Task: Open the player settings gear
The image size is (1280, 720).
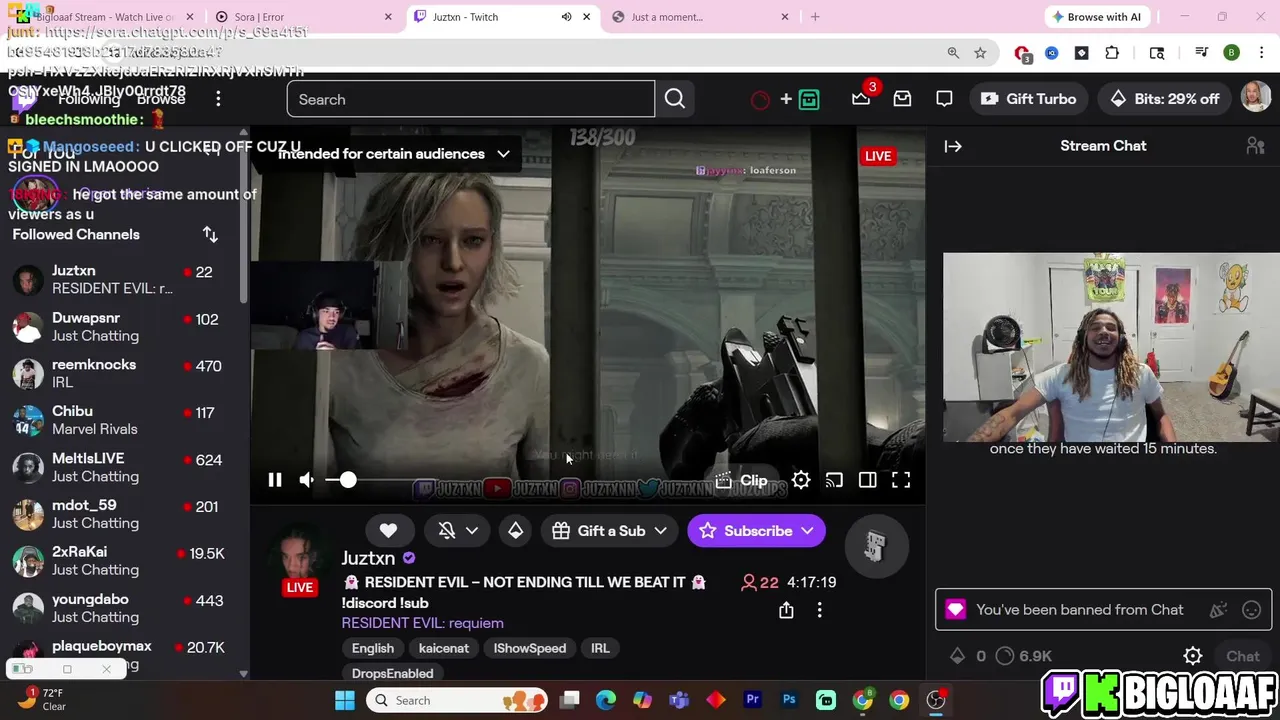Action: tap(801, 480)
